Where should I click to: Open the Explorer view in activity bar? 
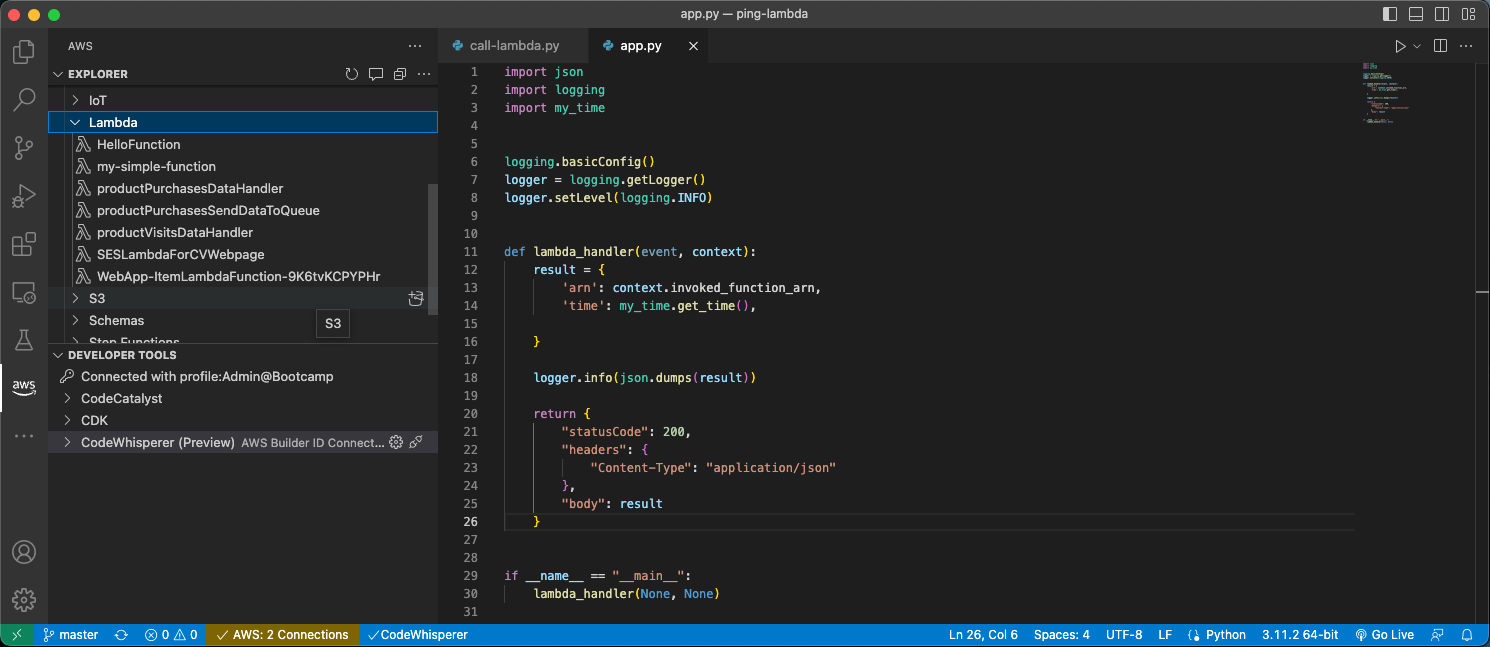click(x=24, y=52)
